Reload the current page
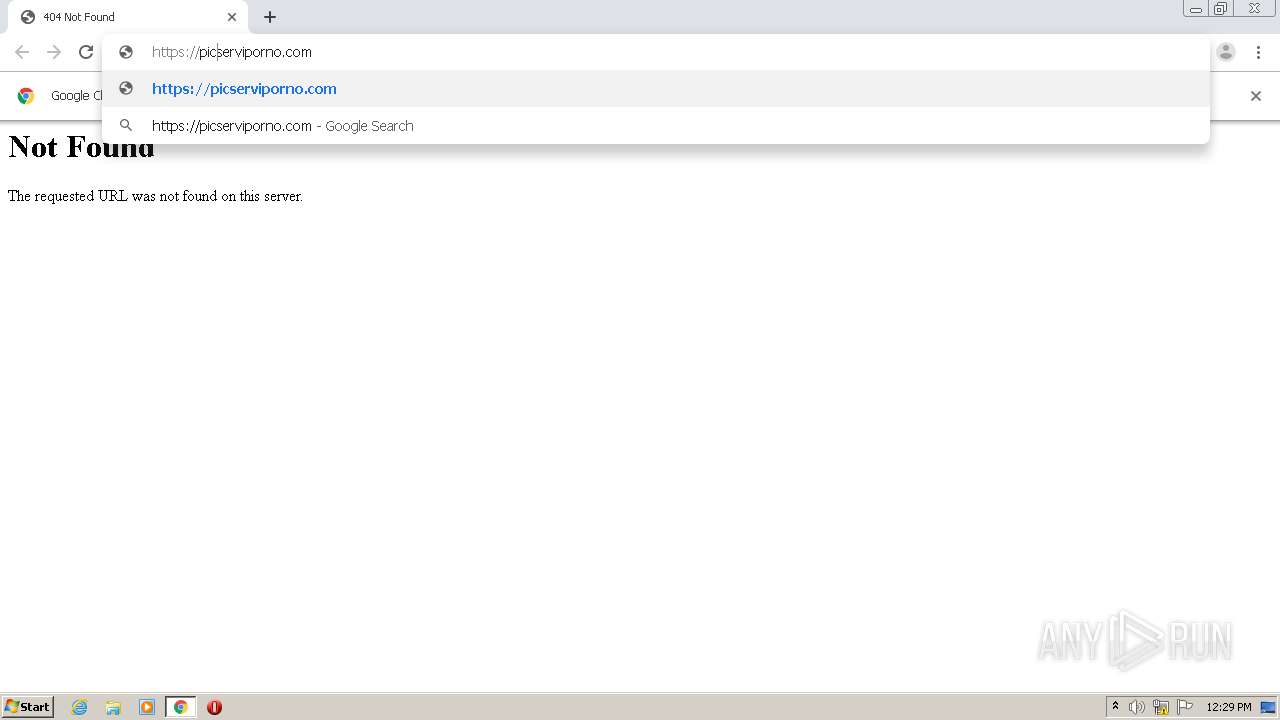The height and width of the screenshot is (720, 1280). [86, 52]
